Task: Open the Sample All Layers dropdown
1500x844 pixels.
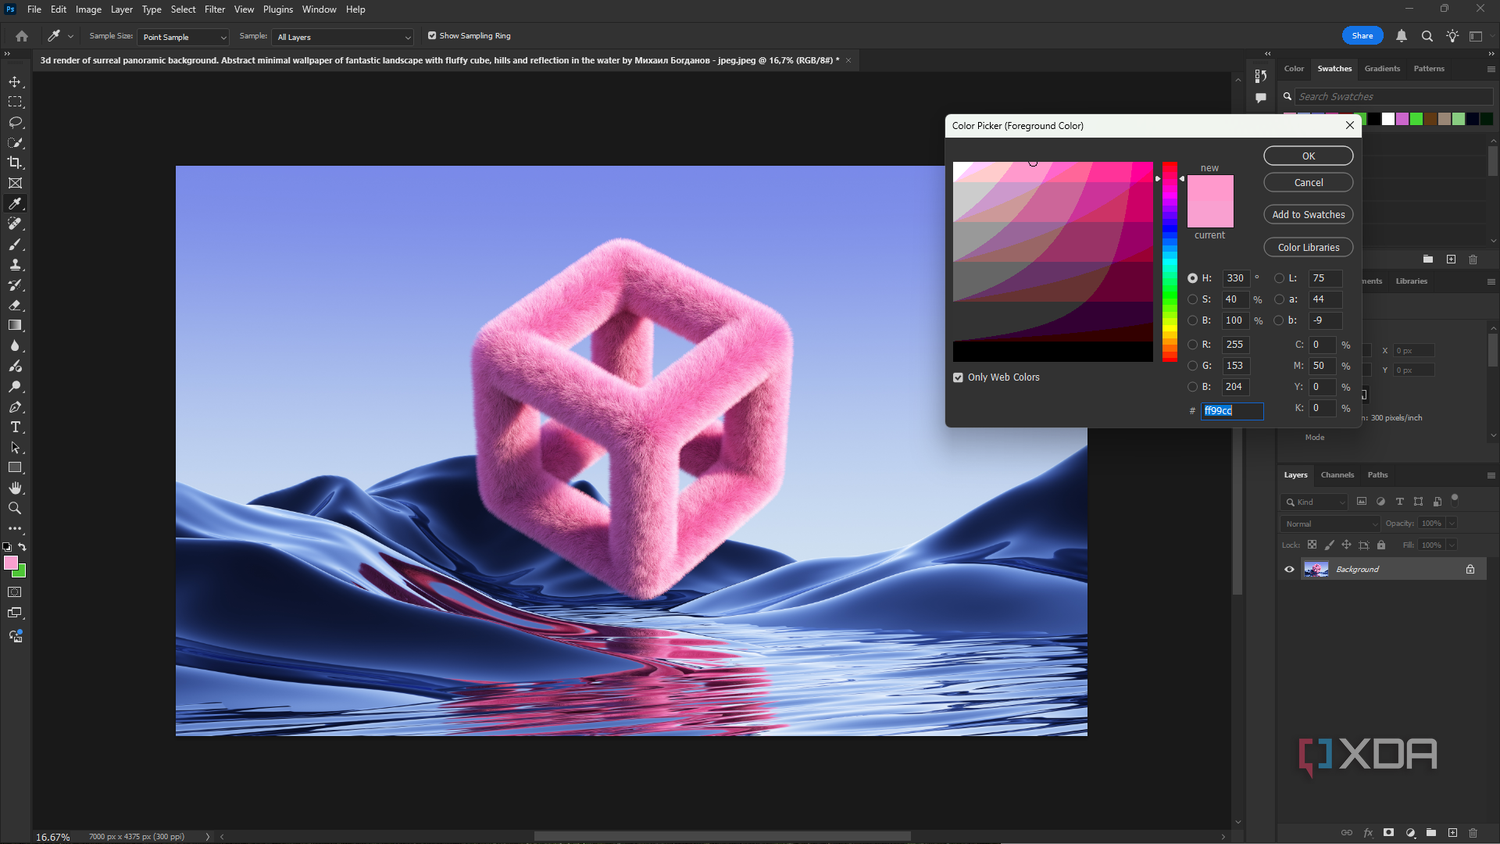Action: [x=342, y=37]
